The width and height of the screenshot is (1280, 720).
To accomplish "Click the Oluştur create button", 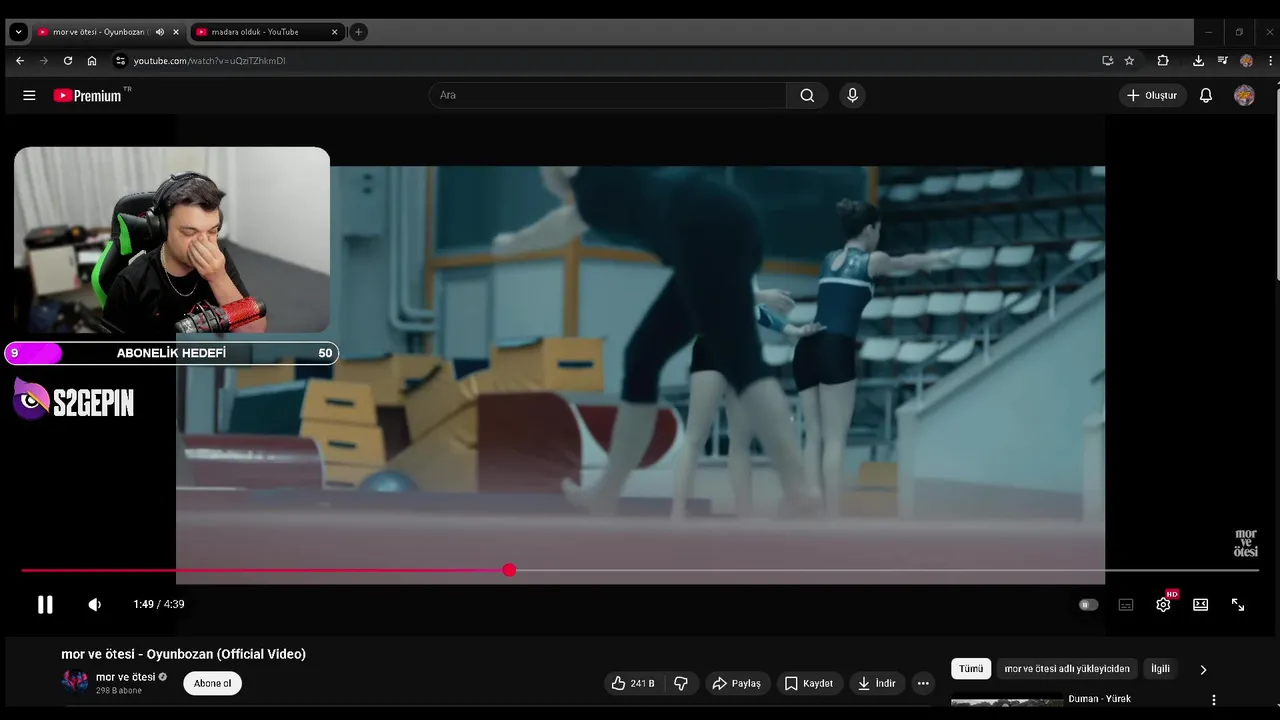I will 1152,95.
